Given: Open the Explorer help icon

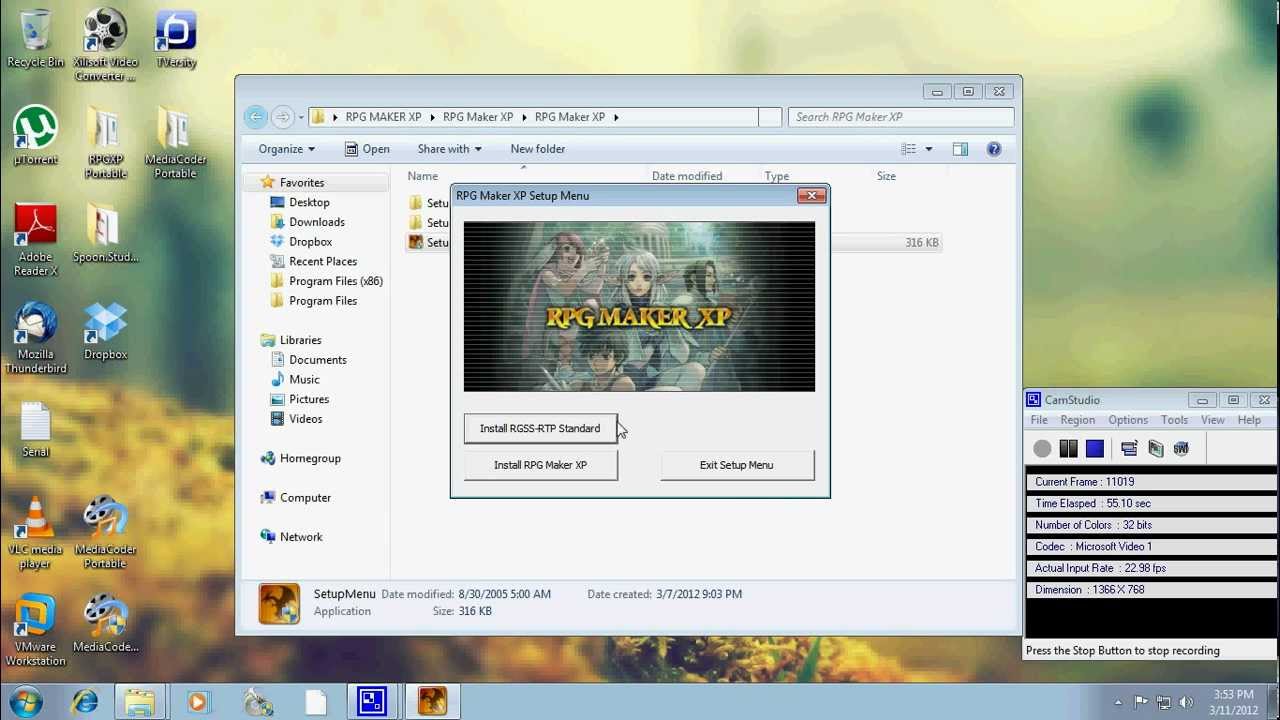Looking at the screenshot, I should (x=993, y=149).
